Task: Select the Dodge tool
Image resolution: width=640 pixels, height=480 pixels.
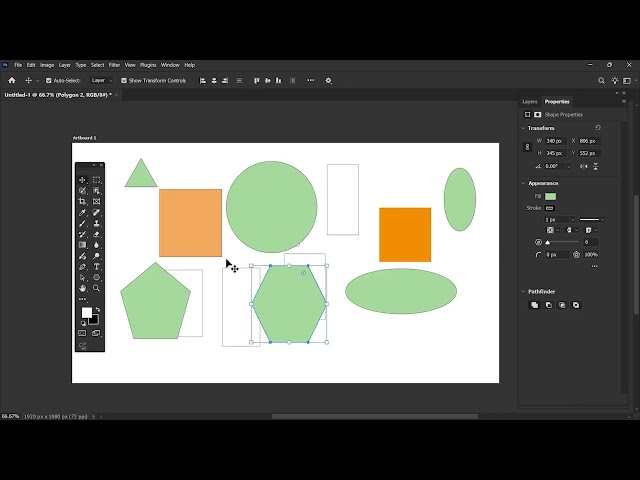Action: point(96,256)
